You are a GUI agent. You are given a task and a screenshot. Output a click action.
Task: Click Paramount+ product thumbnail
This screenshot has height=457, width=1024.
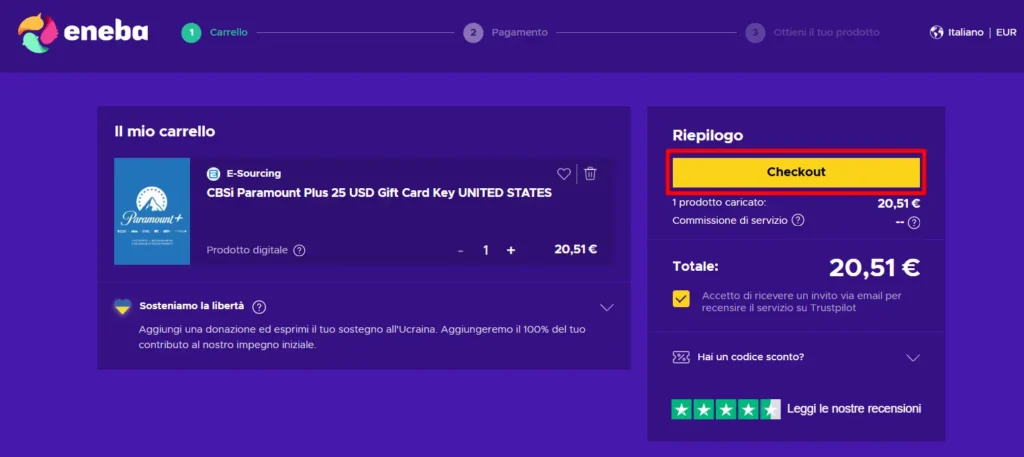pyautogui.click(x=152, y=212)
